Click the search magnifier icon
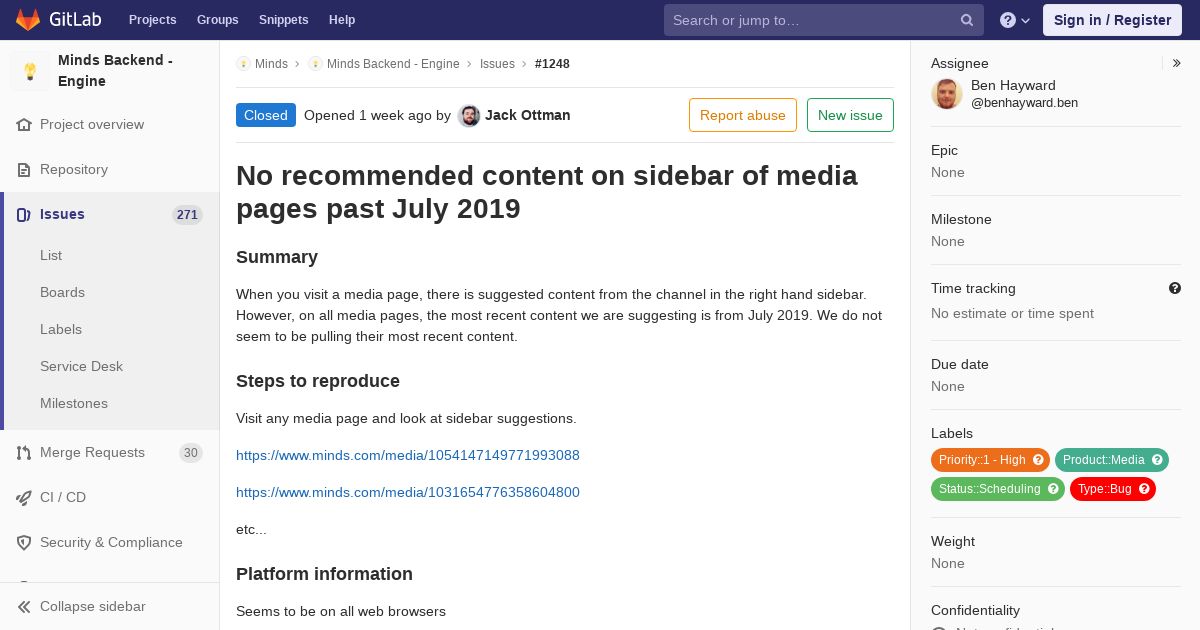The width and height of the screenshot is (1200, 630). point(967,20)
